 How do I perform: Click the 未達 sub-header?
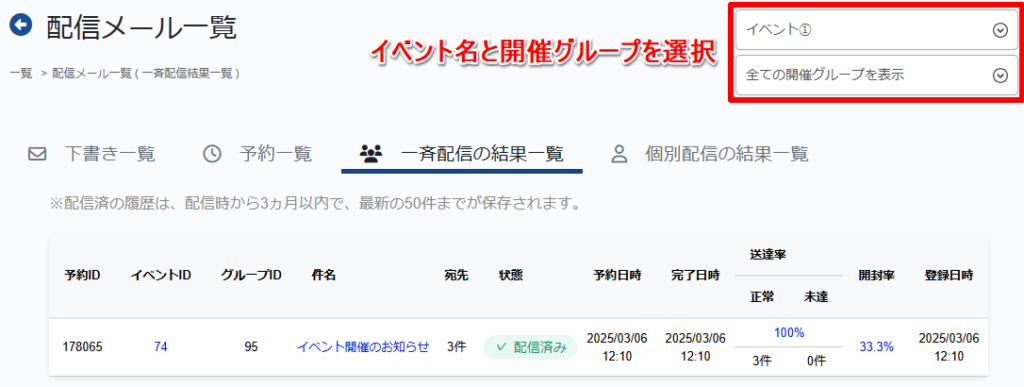816,297
